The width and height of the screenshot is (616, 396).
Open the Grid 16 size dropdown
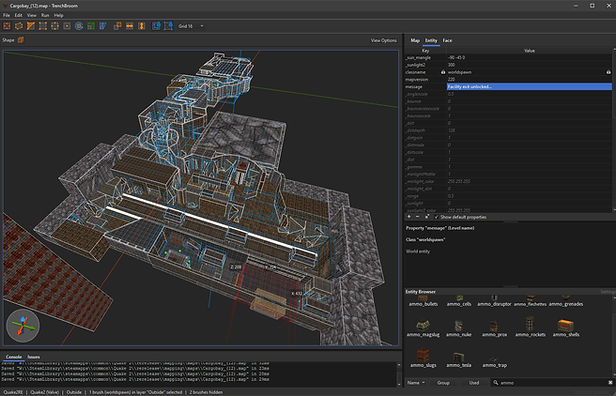pos(191,26)
